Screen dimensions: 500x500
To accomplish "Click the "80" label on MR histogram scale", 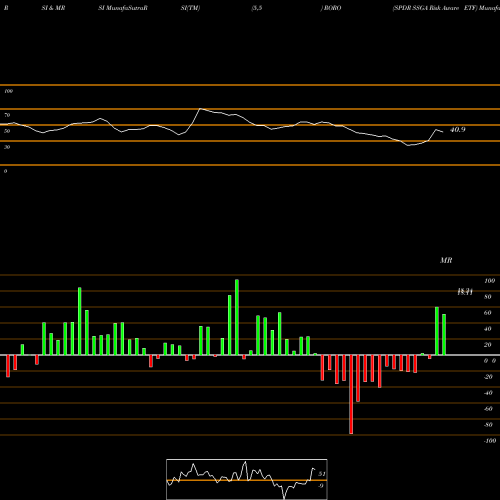I will (x=488, y=297).
